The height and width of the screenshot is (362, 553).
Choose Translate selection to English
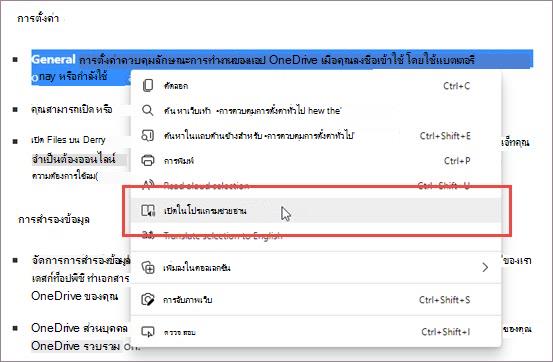(x=316, y=236)
